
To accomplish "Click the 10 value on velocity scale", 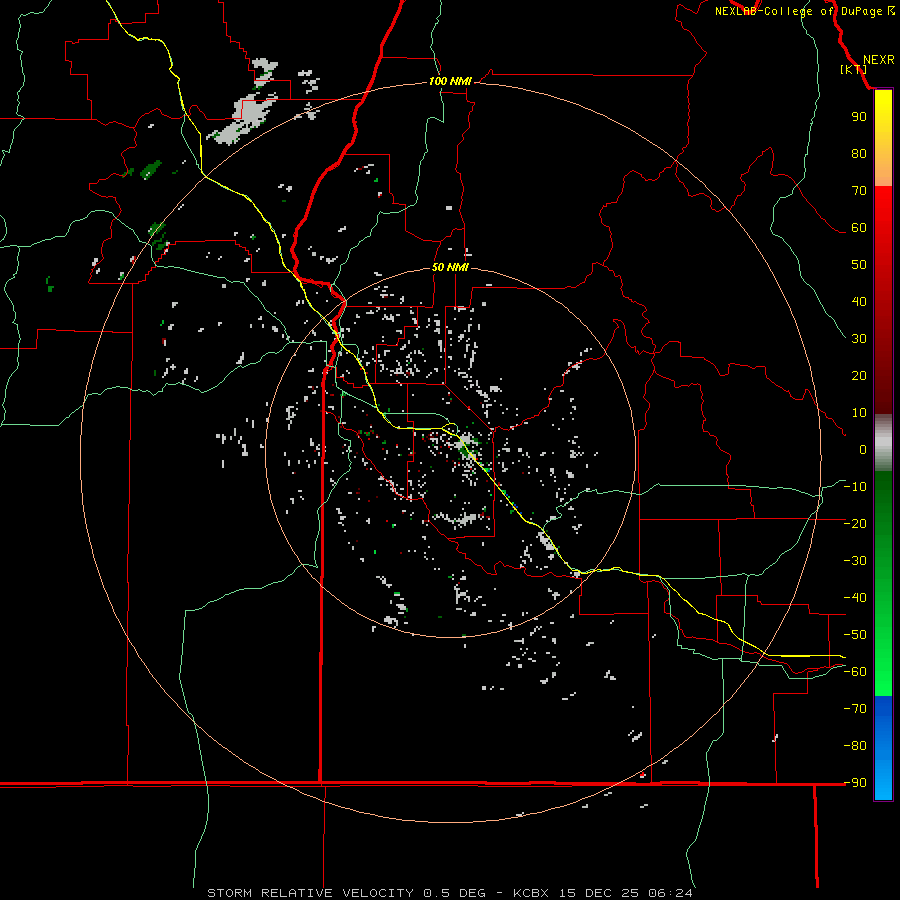I will click(859, 413).
